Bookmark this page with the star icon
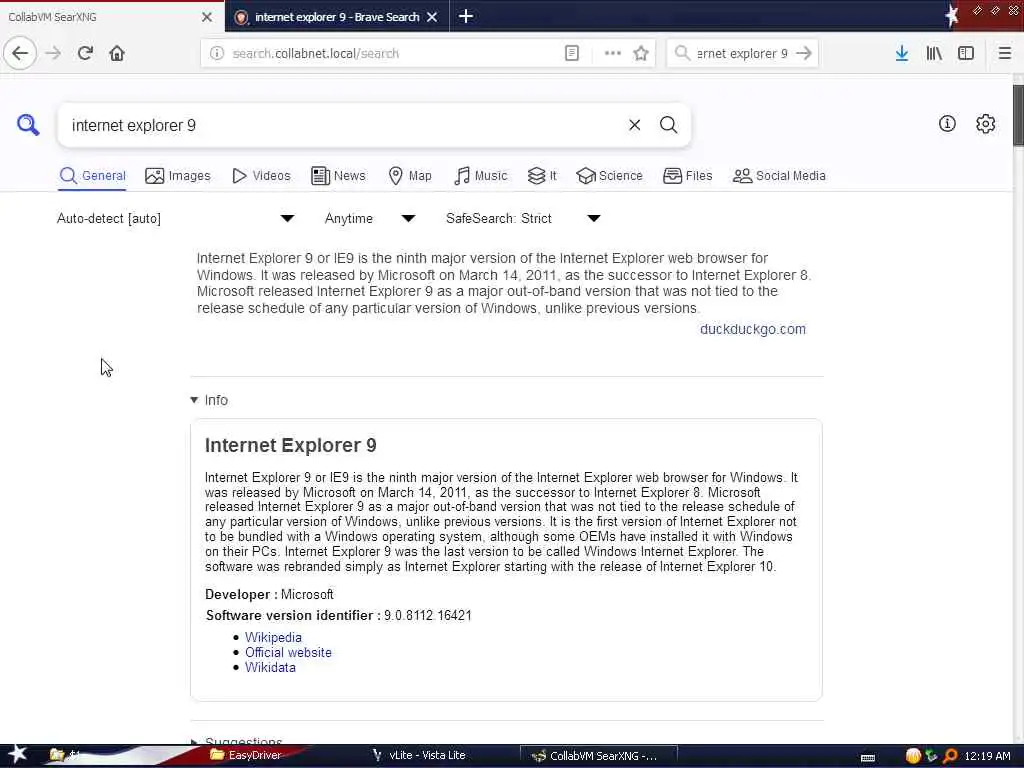 (x=641, y=53)
